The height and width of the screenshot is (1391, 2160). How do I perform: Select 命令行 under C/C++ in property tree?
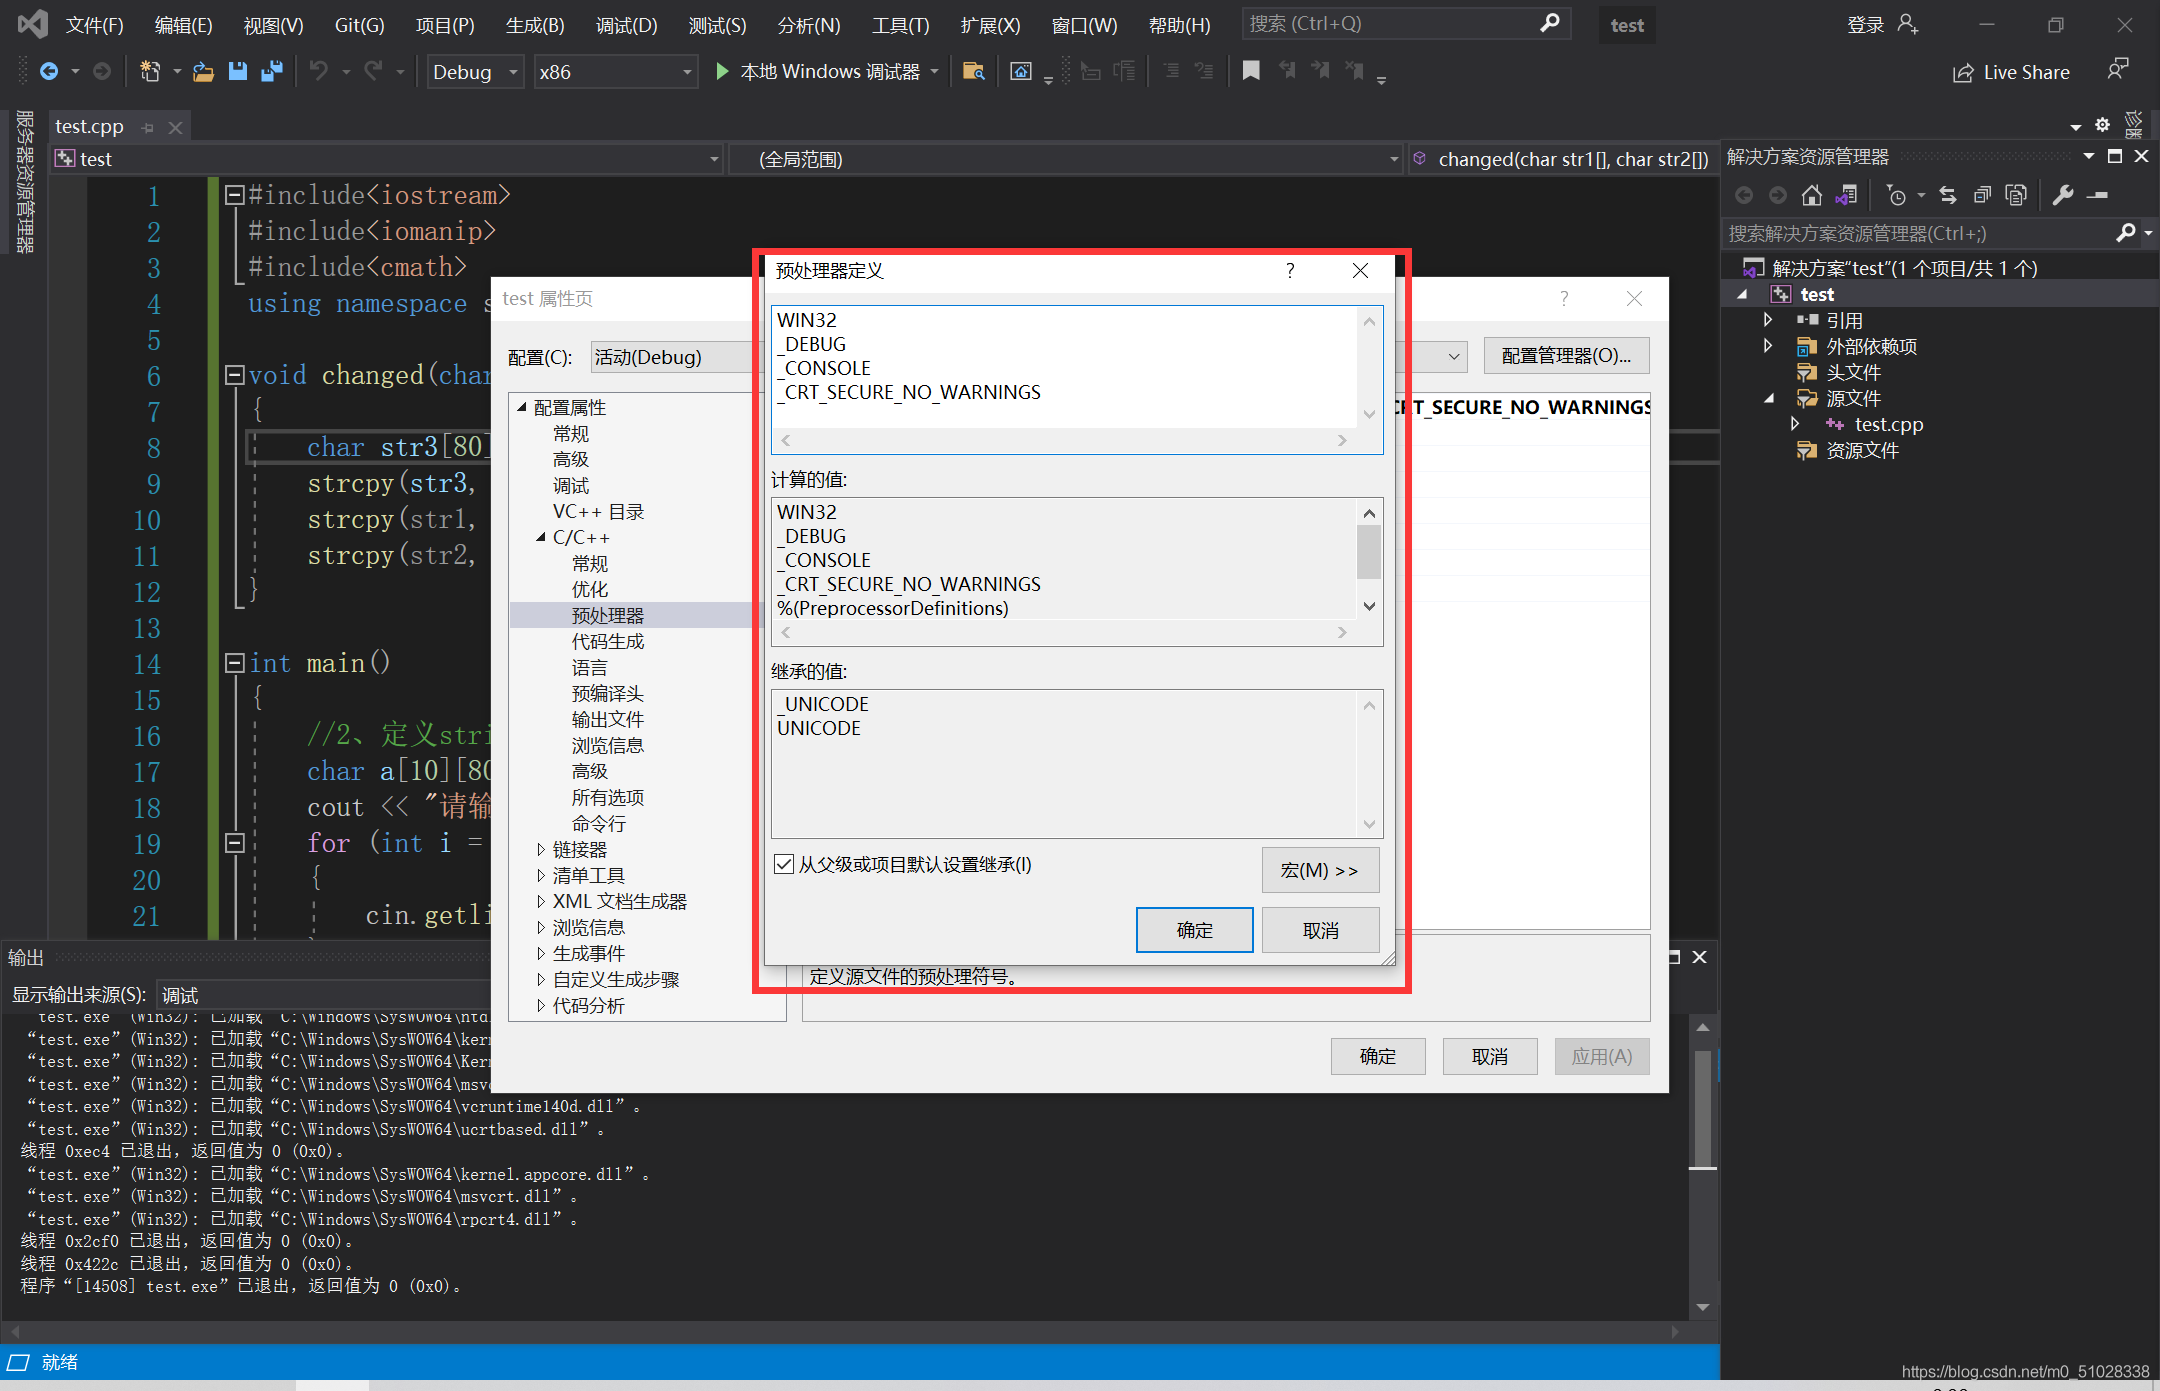point(599,824)
